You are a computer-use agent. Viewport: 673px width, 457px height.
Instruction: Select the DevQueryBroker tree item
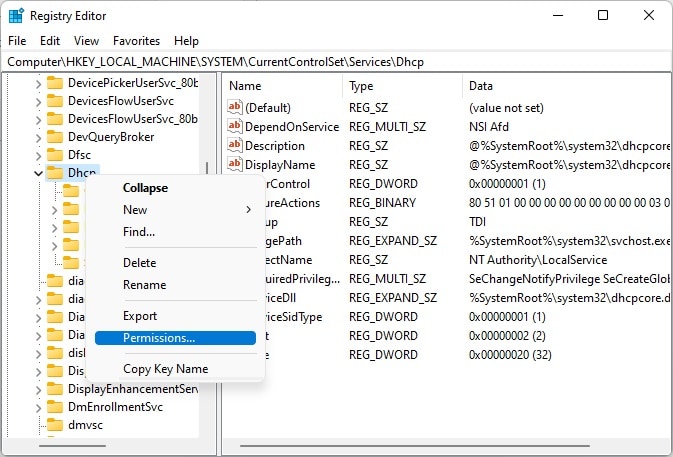click(x=111, y=137)
